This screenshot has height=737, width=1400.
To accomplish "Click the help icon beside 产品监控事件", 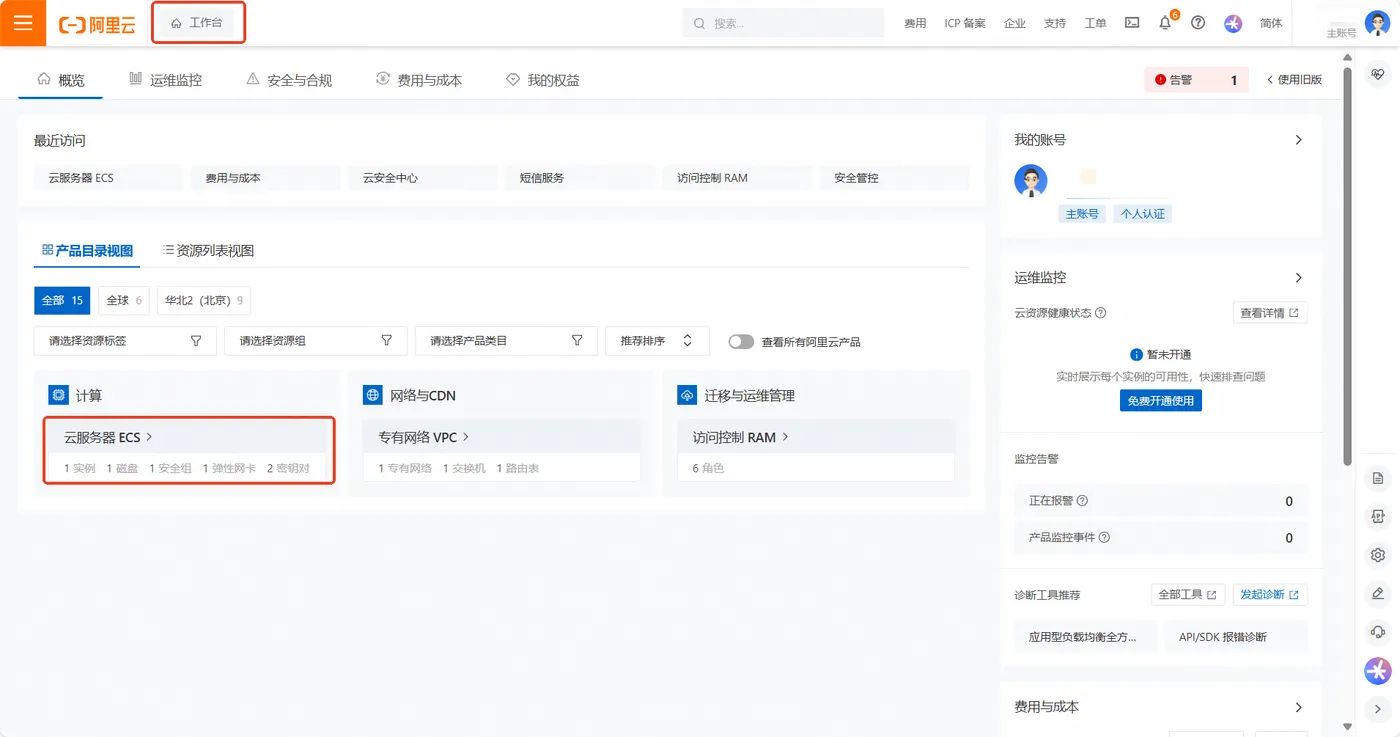I will (1104, 538).
